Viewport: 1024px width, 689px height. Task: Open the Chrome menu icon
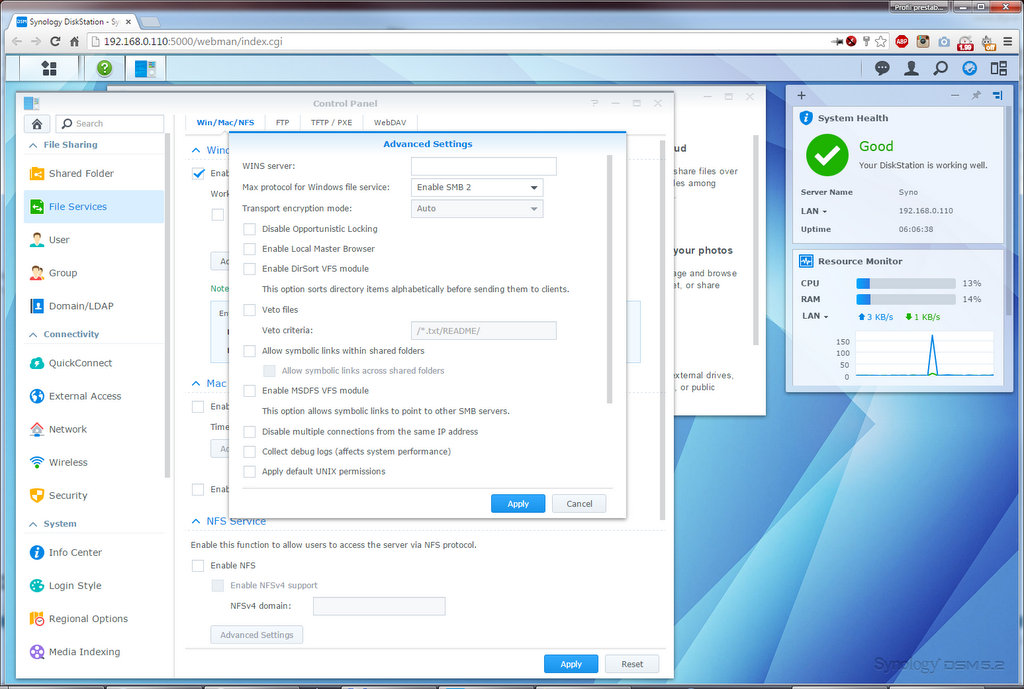[1008, 41]
